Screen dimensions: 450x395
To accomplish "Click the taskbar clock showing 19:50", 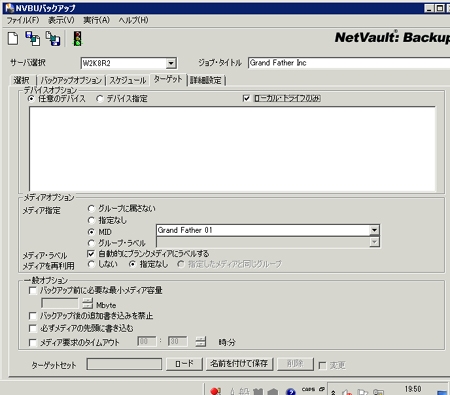I will pyautogui.click(x=413, y=389).
